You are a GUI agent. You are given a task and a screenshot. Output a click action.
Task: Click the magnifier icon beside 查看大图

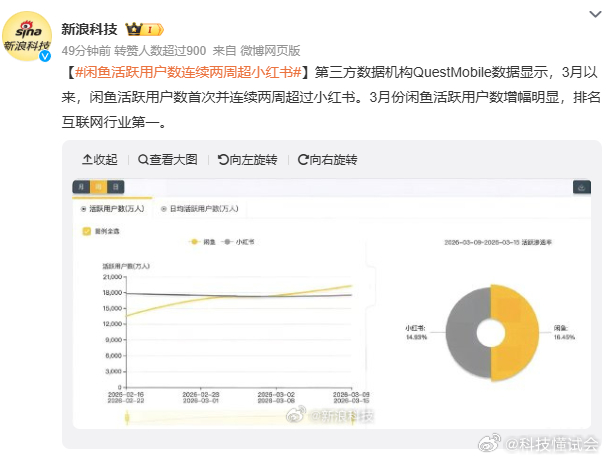pos(143,159)
